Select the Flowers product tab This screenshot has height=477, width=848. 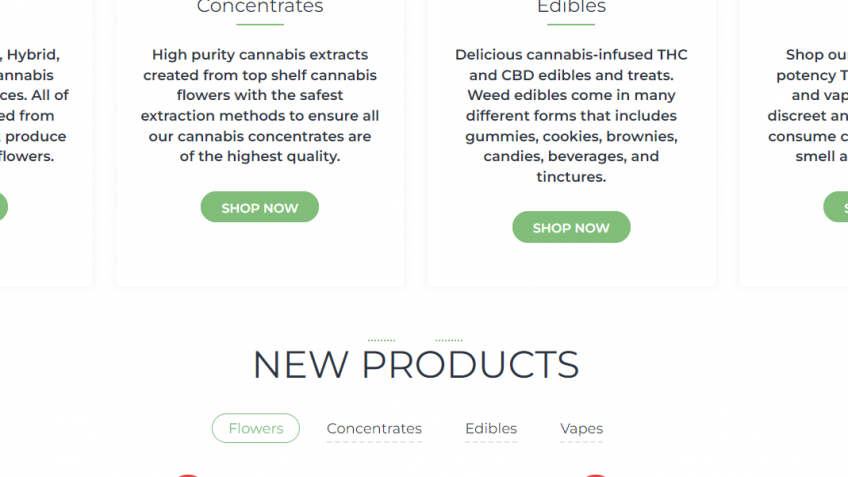click(x=256, y=428)
